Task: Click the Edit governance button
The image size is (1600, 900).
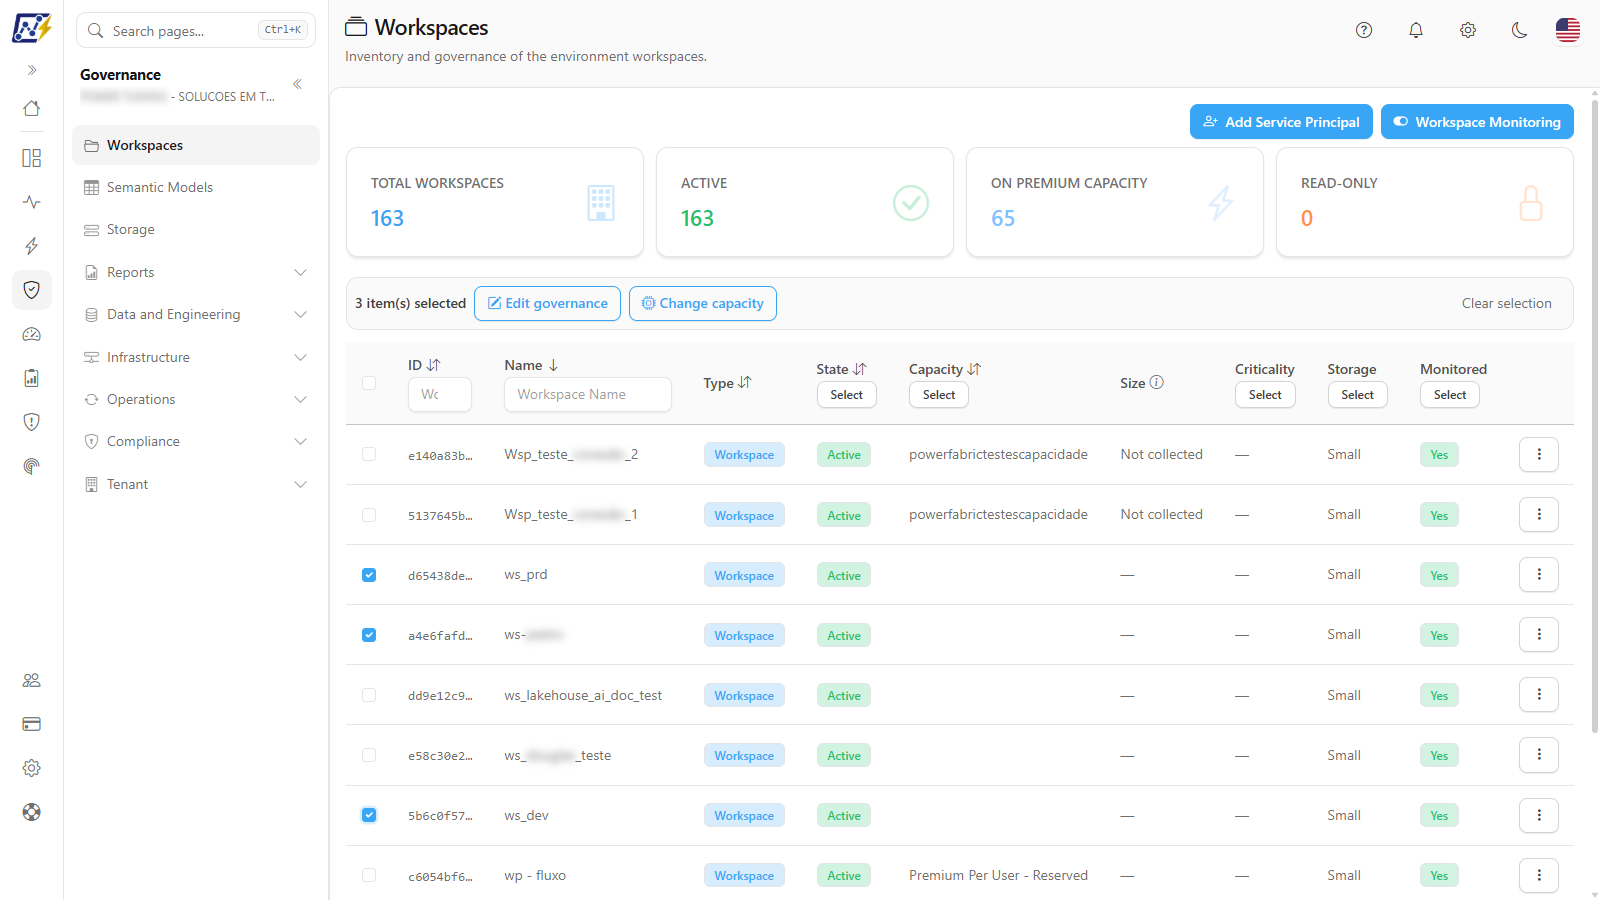Action: pos(547,303)
